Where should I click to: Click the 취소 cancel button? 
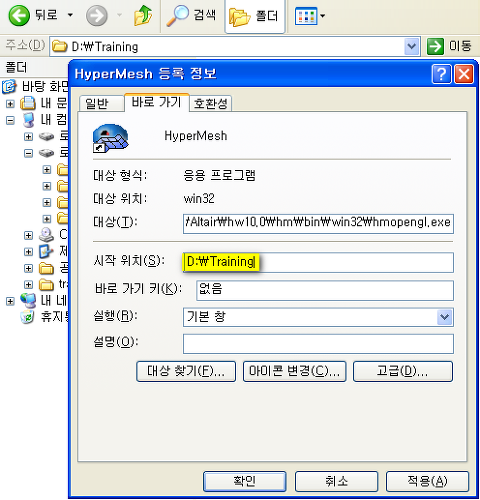[336, 481]
